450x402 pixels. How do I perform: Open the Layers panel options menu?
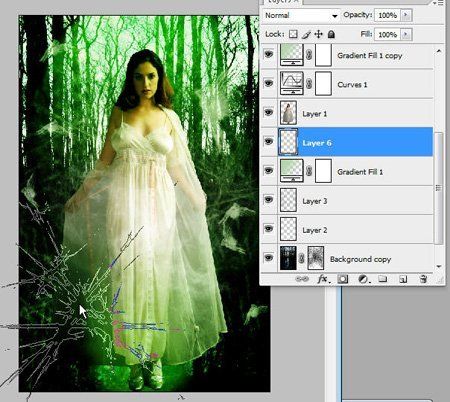[439, 2]
